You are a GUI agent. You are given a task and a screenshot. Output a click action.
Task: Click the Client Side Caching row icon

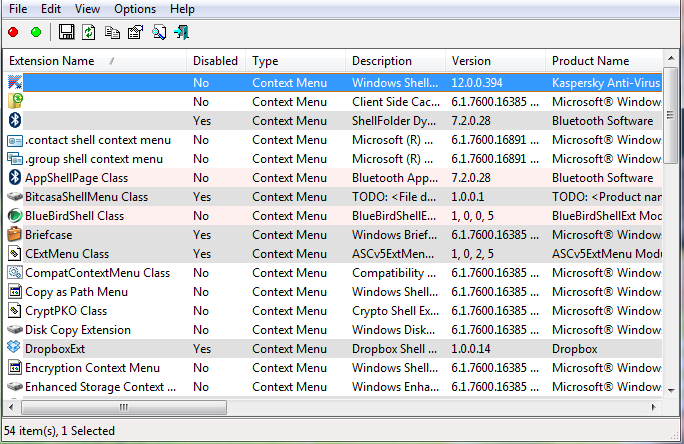coord(15,101)
